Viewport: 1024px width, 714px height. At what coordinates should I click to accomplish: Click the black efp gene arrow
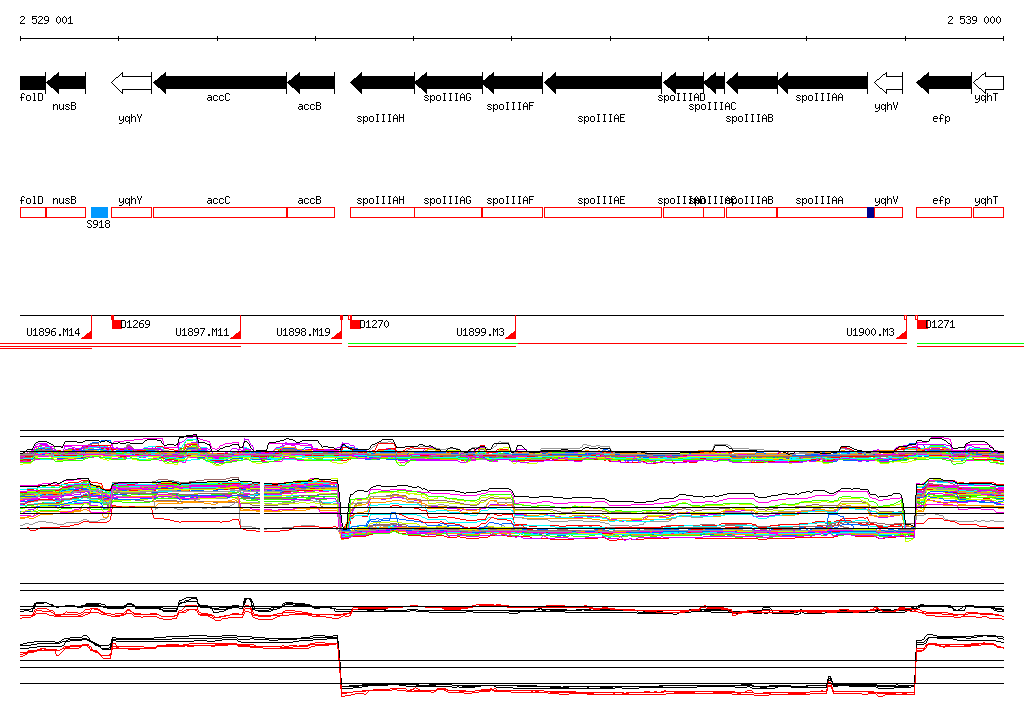pos(944,82)
